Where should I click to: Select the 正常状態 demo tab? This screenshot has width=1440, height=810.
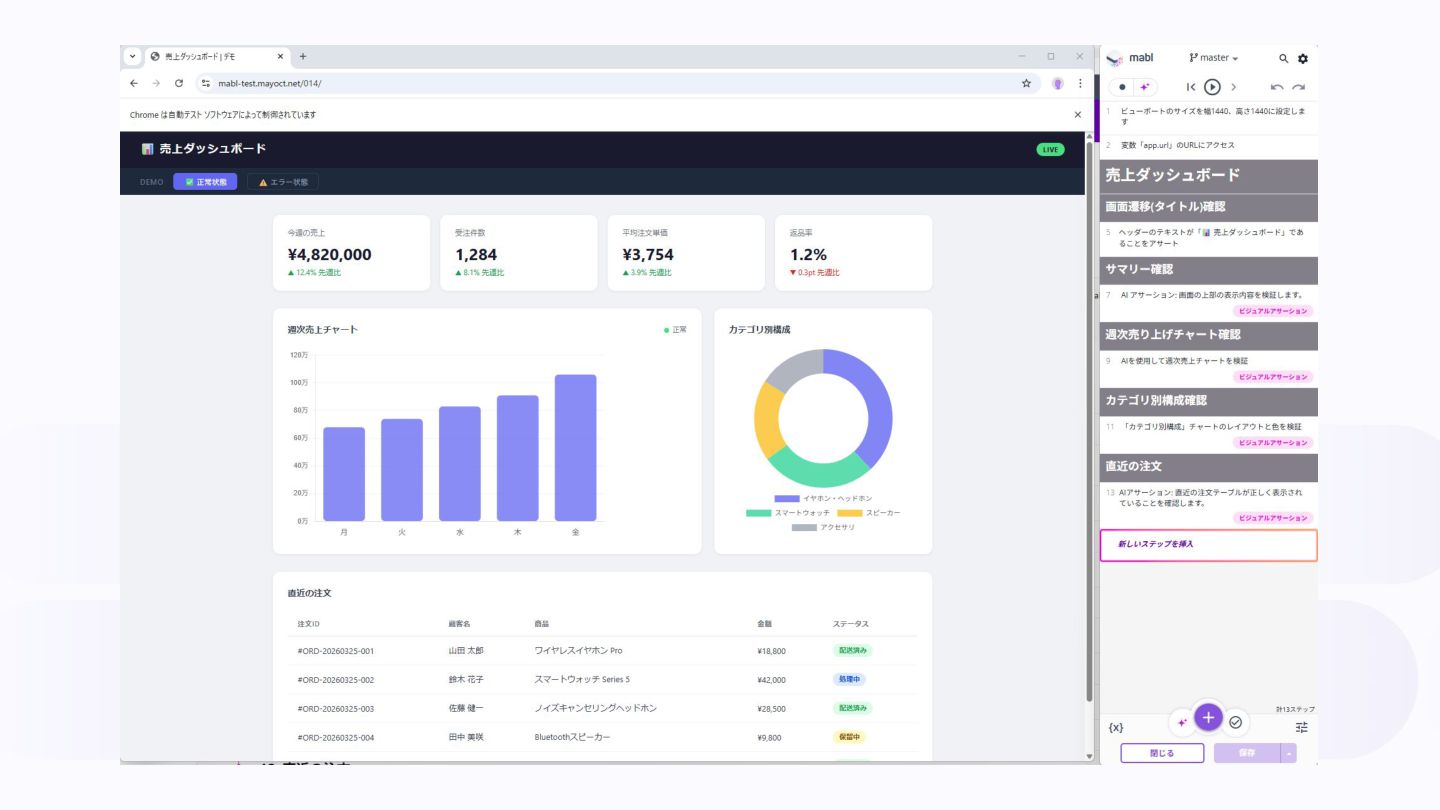click(x=206, y=182)
